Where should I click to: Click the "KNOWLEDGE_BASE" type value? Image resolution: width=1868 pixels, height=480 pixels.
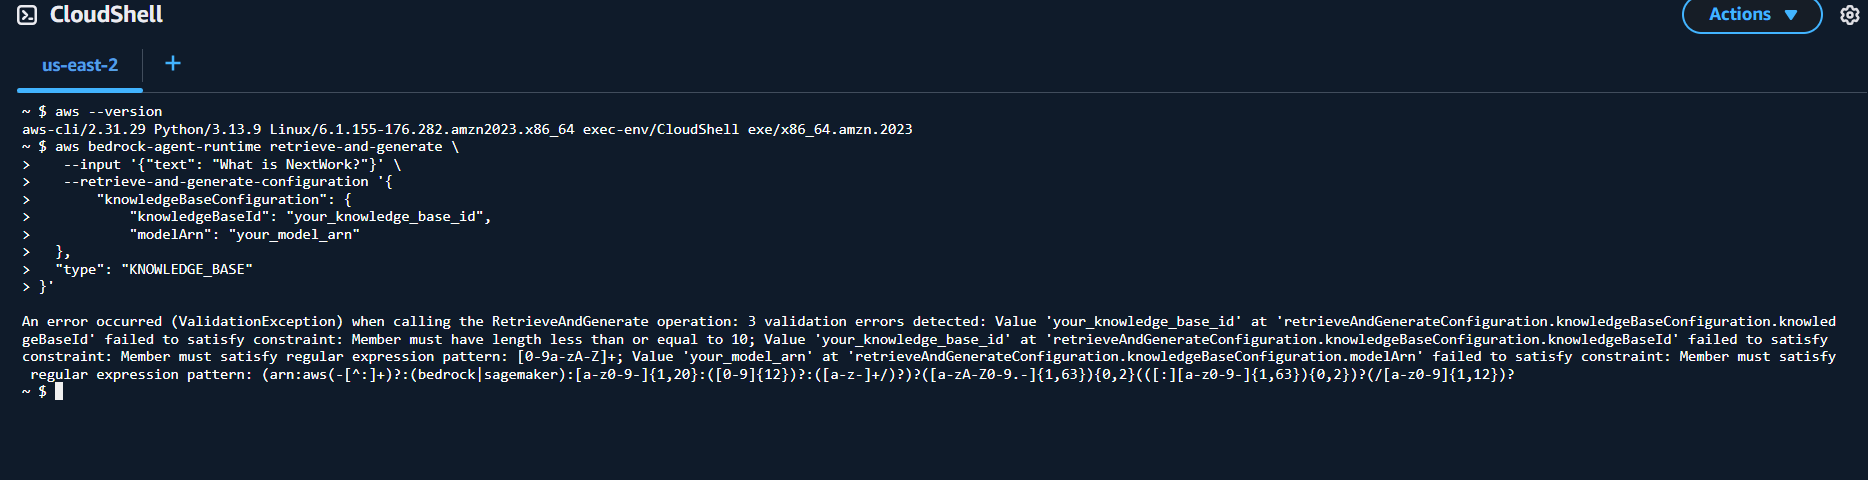(187, 270)
